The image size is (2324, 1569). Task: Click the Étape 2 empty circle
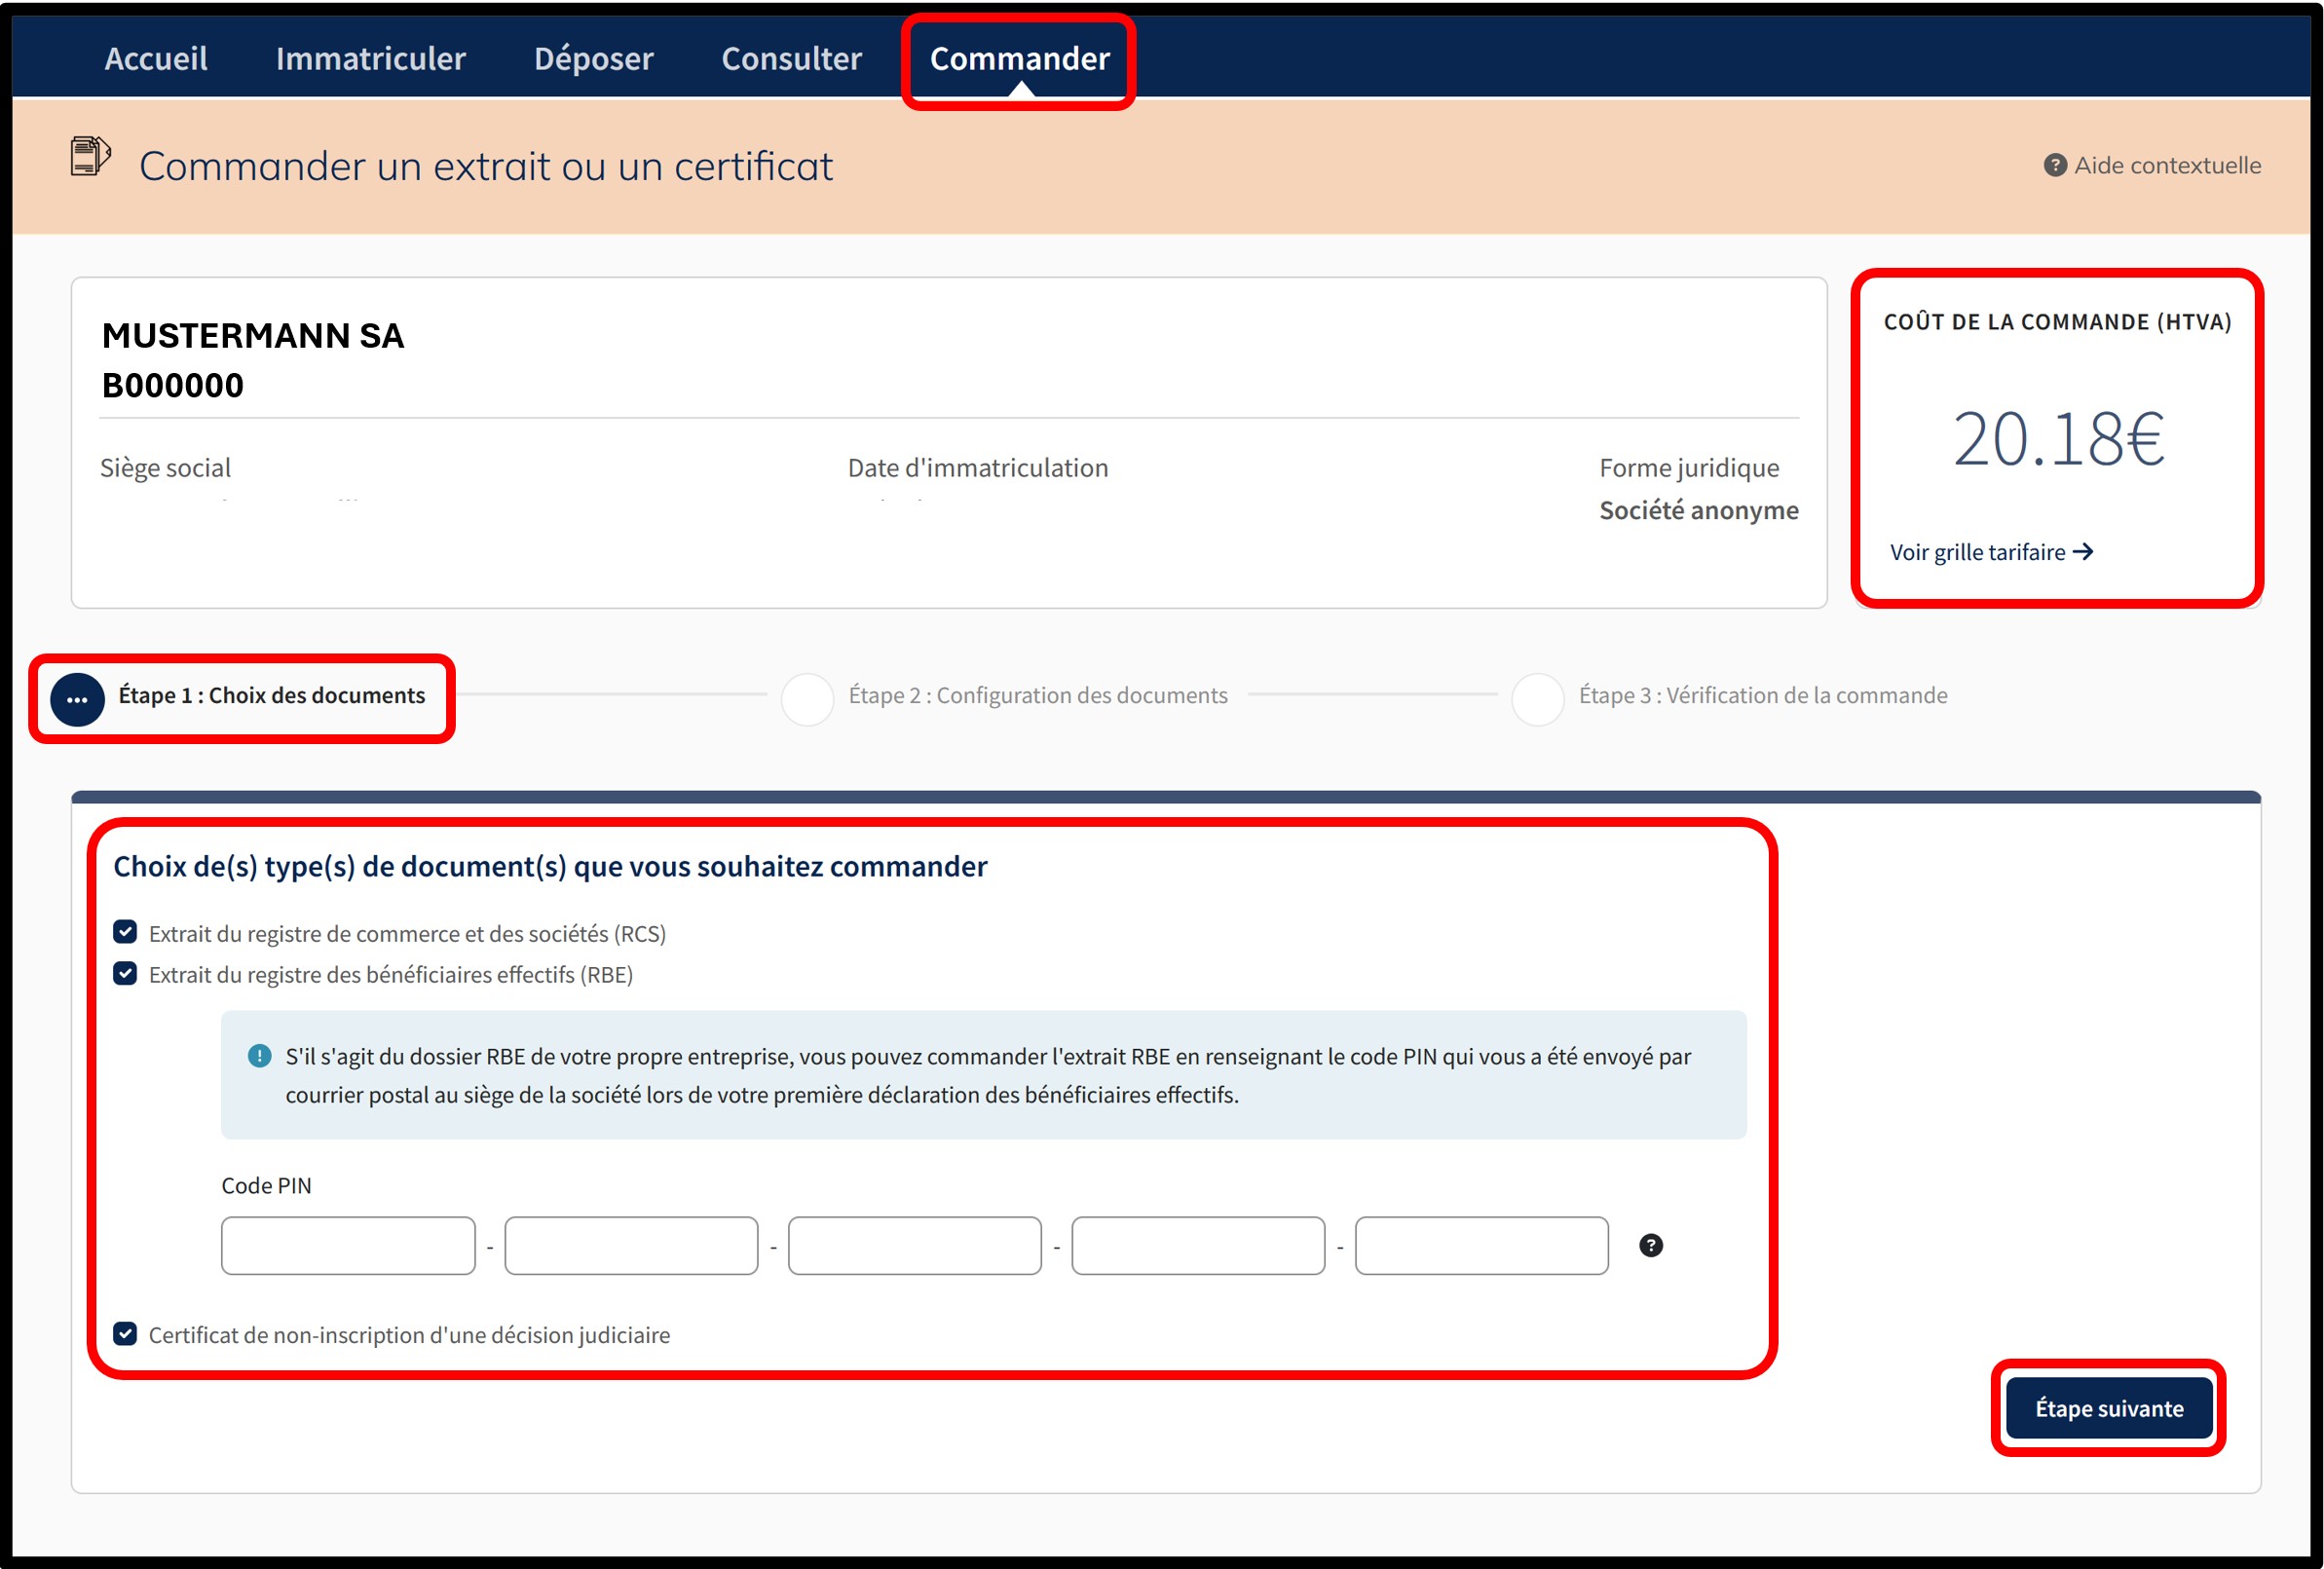pos(807,699)
